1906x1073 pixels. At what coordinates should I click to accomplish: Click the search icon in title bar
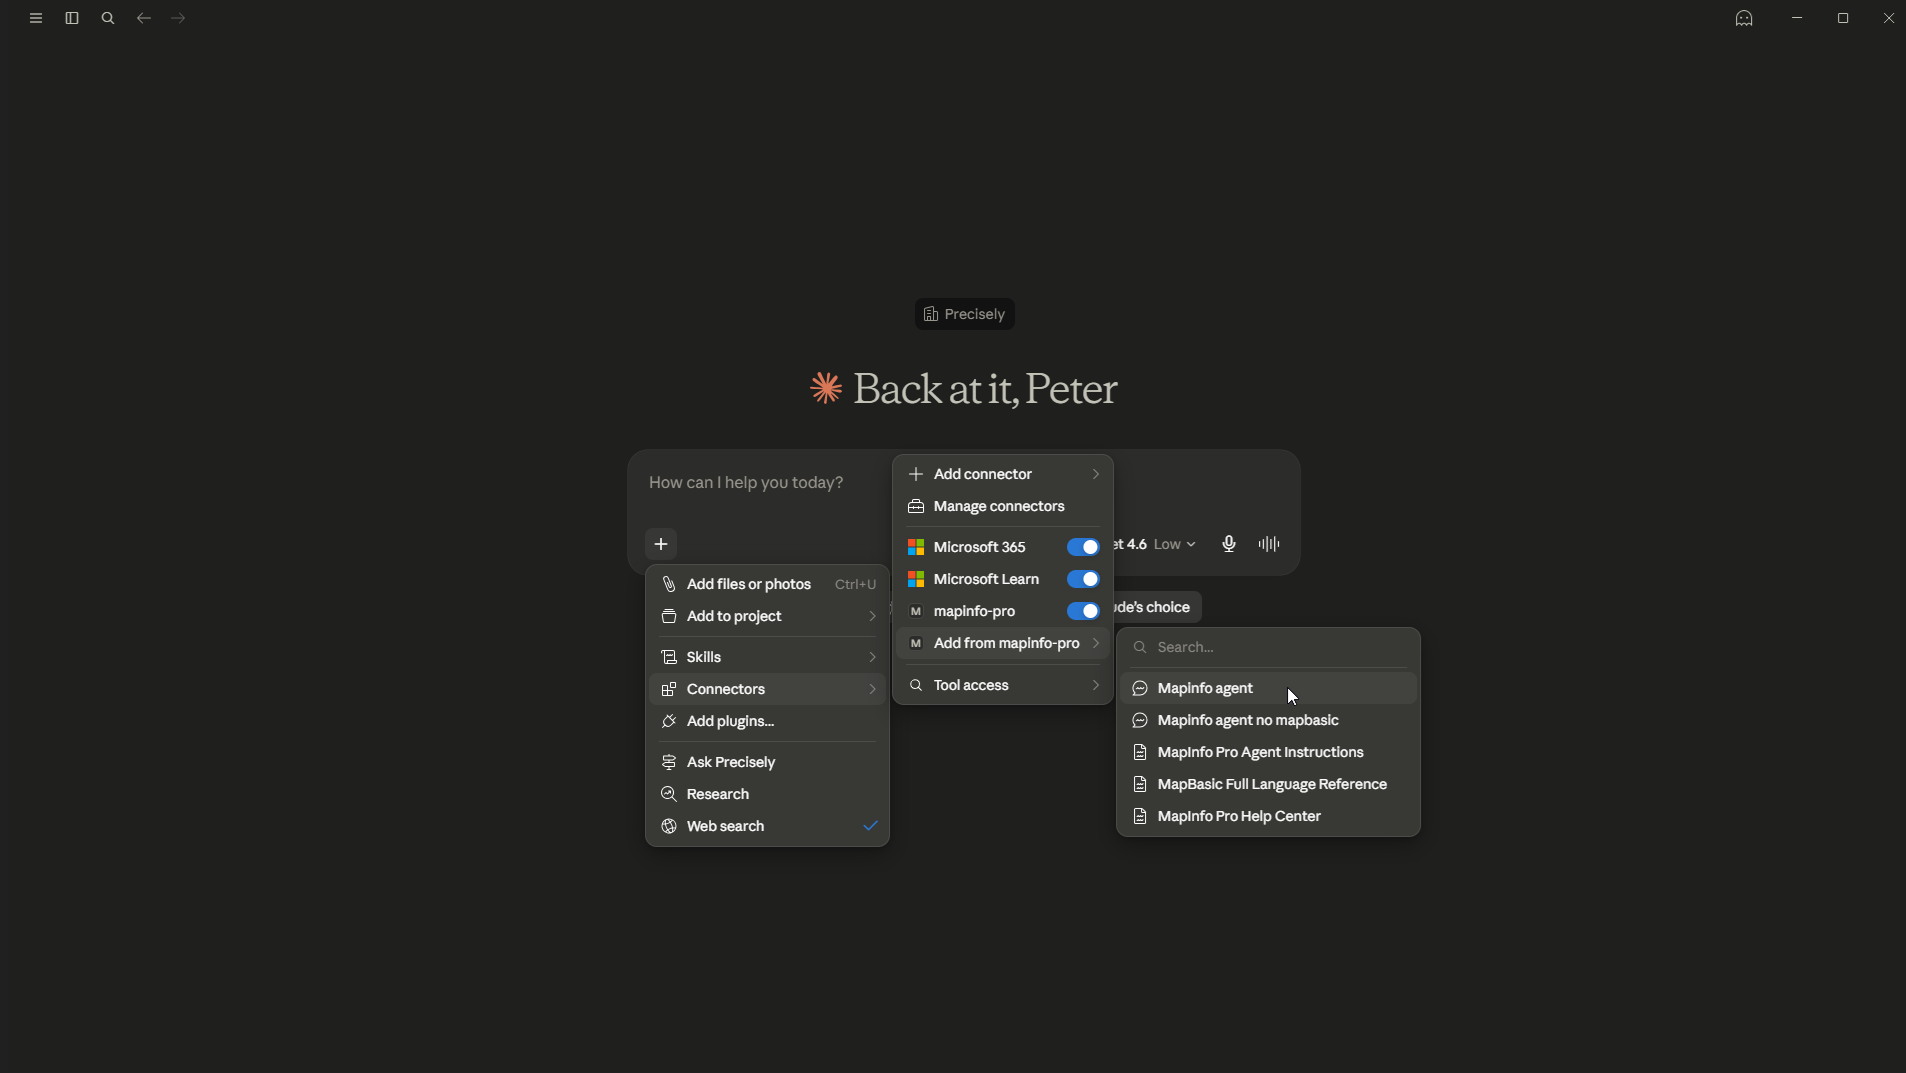click(x=108, y=18)
